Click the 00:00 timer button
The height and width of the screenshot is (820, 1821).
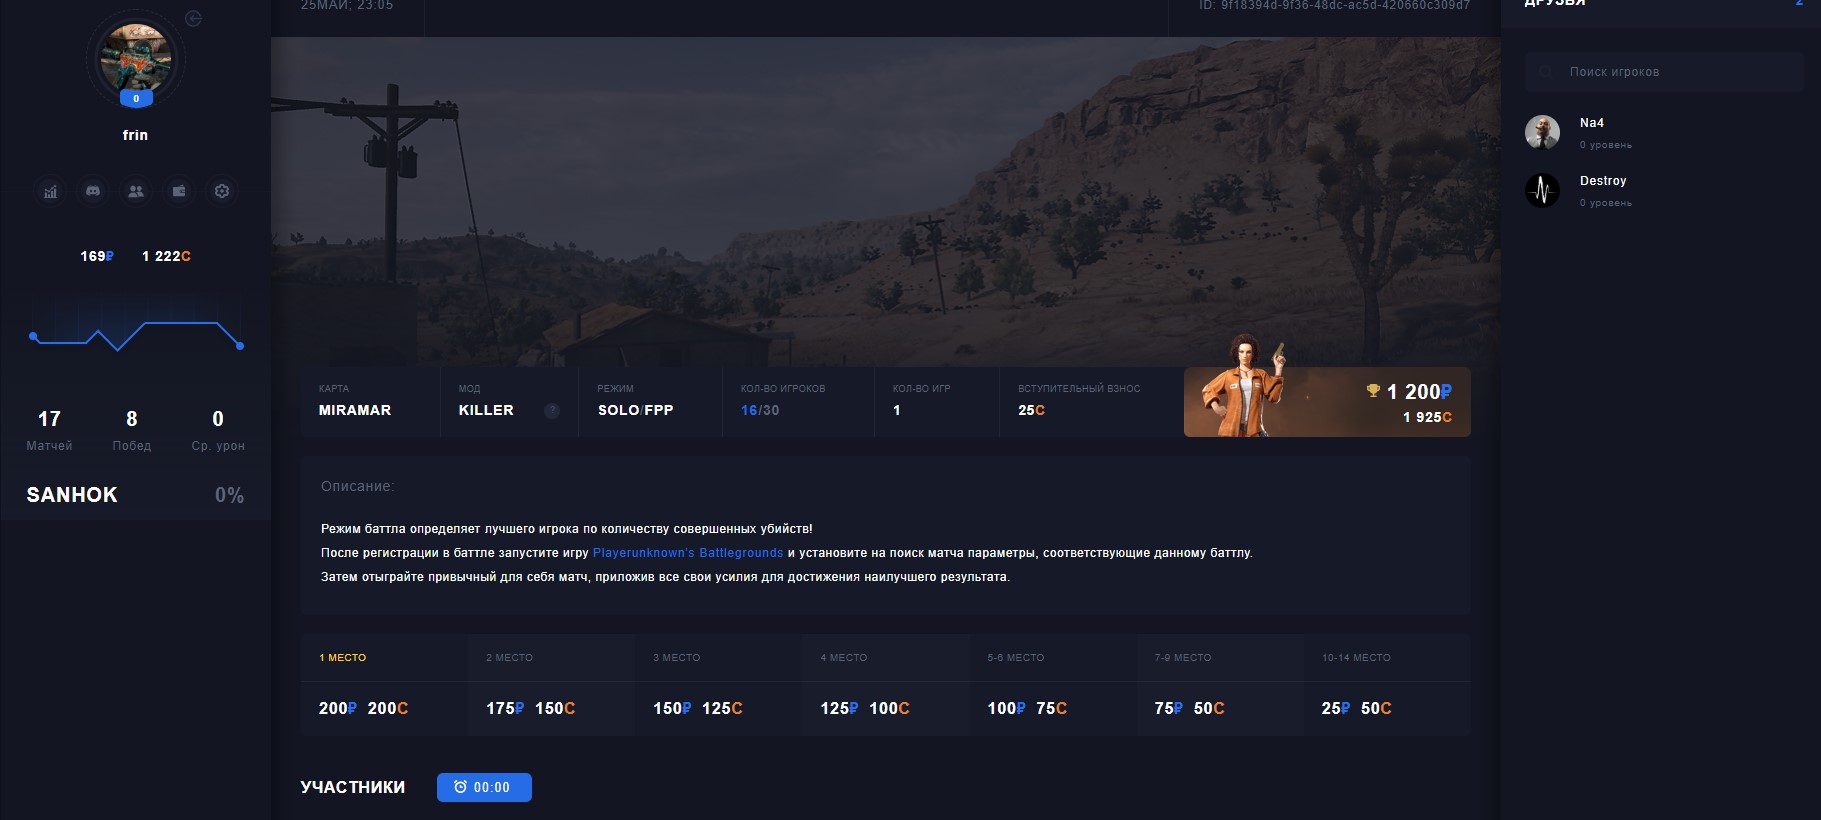coord(484,787)
